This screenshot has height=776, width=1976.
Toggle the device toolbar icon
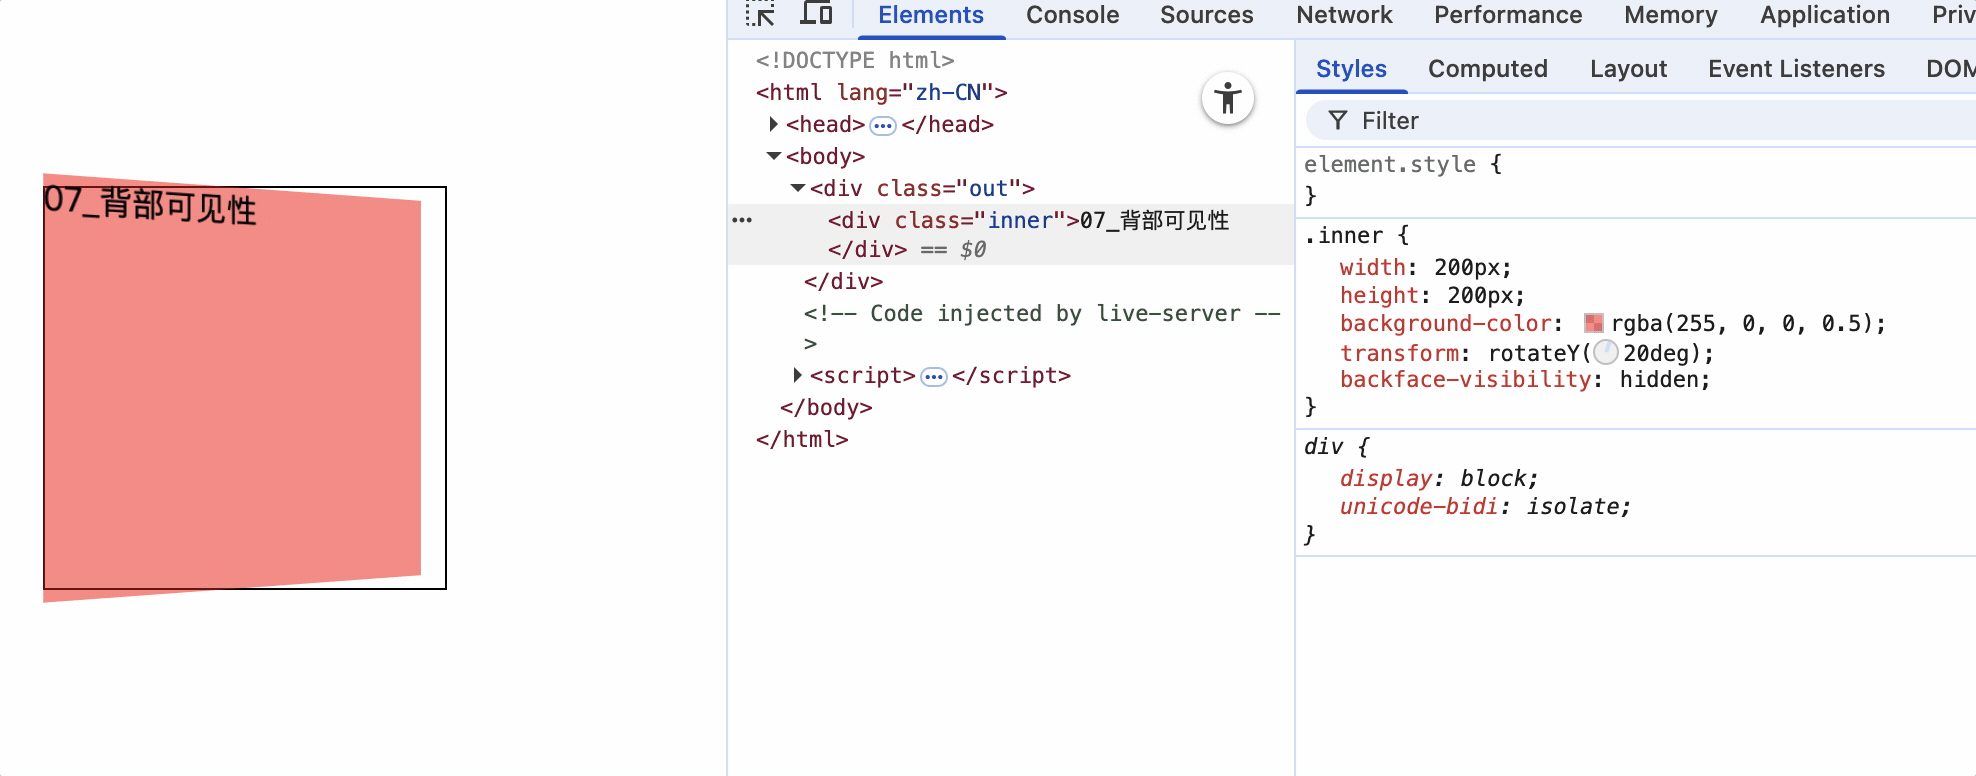(816, 14)
